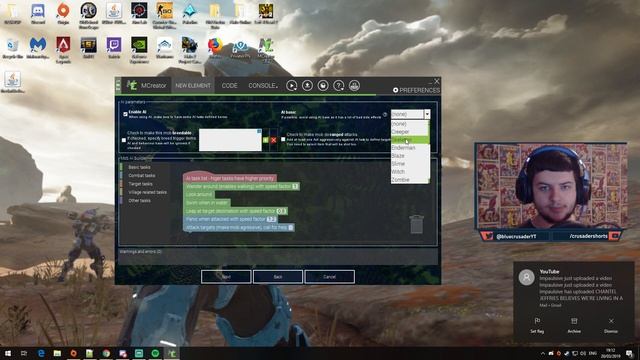Viewport: 640px width, 360px height.
Task: Open Spotify from the taskbar
Action: [x=155, y=353]
